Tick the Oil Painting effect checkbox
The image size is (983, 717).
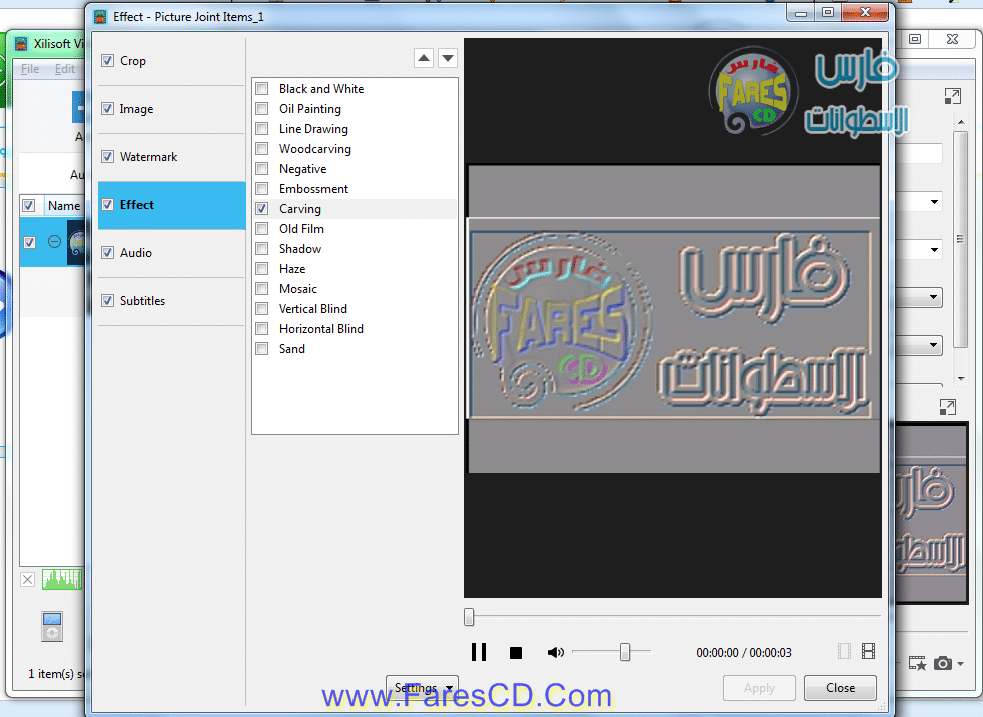262,109
